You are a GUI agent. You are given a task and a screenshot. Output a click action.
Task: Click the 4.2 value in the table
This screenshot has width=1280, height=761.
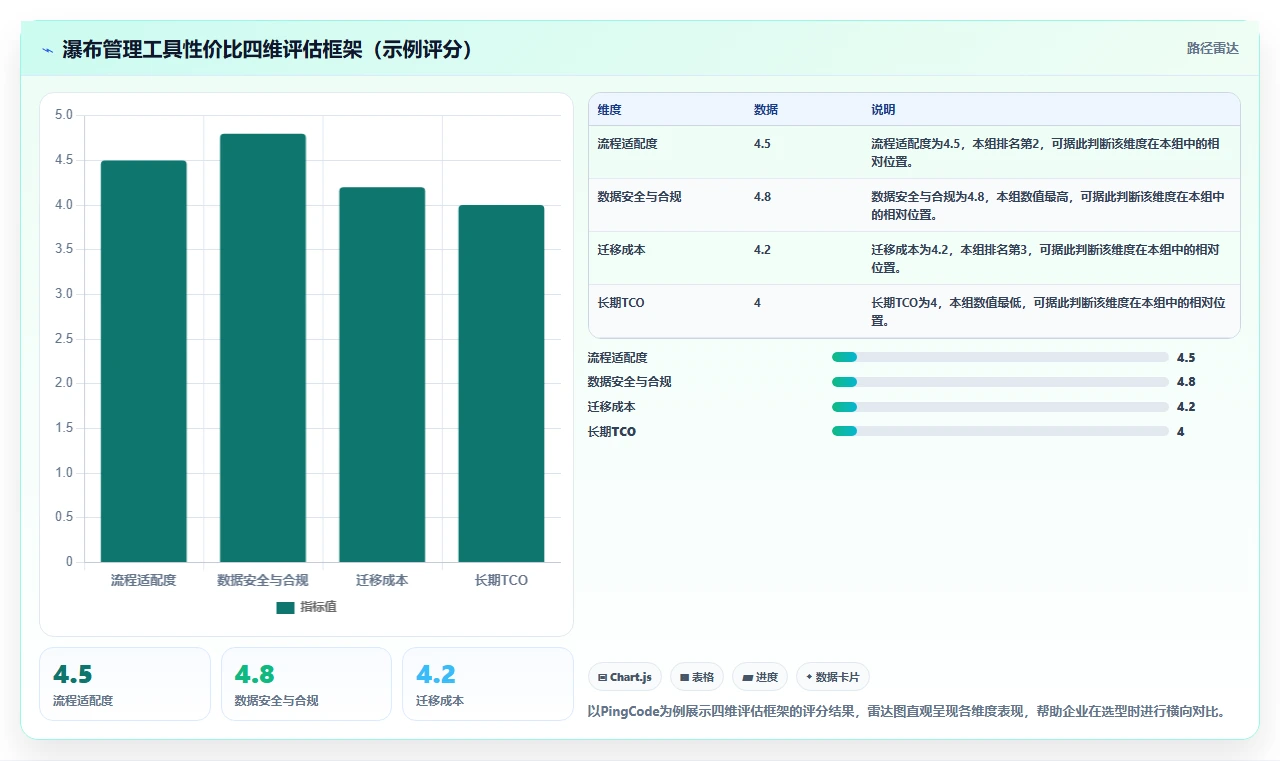point(762,250)
